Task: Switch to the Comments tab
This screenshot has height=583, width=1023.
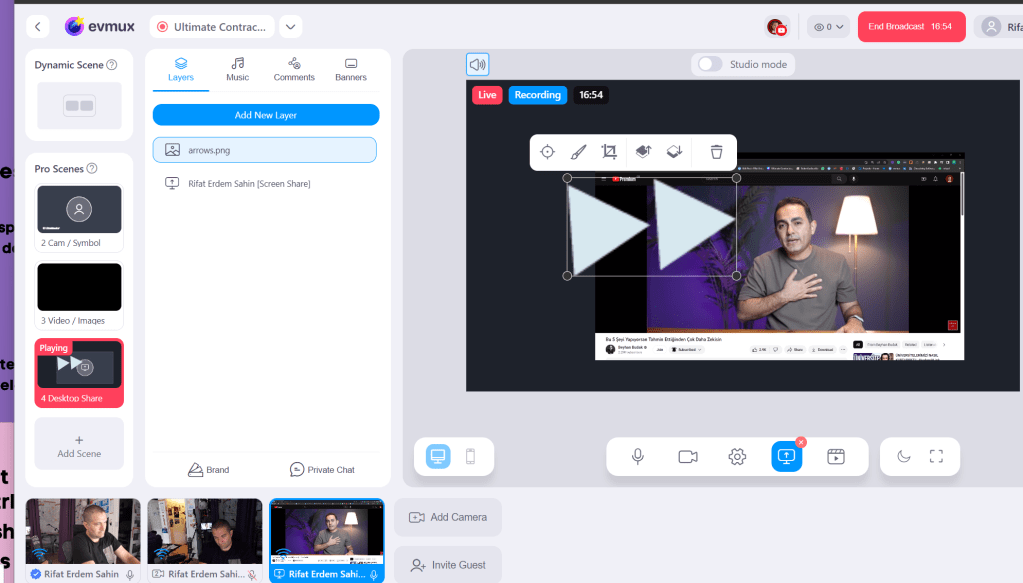Action: [294, 69]
